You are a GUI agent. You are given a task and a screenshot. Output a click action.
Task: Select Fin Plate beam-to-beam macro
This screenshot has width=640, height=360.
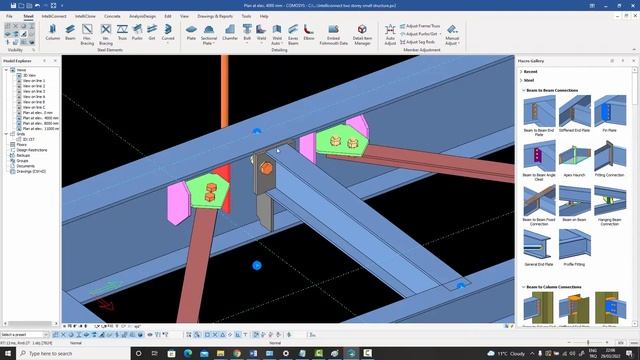tap(610, 114)
